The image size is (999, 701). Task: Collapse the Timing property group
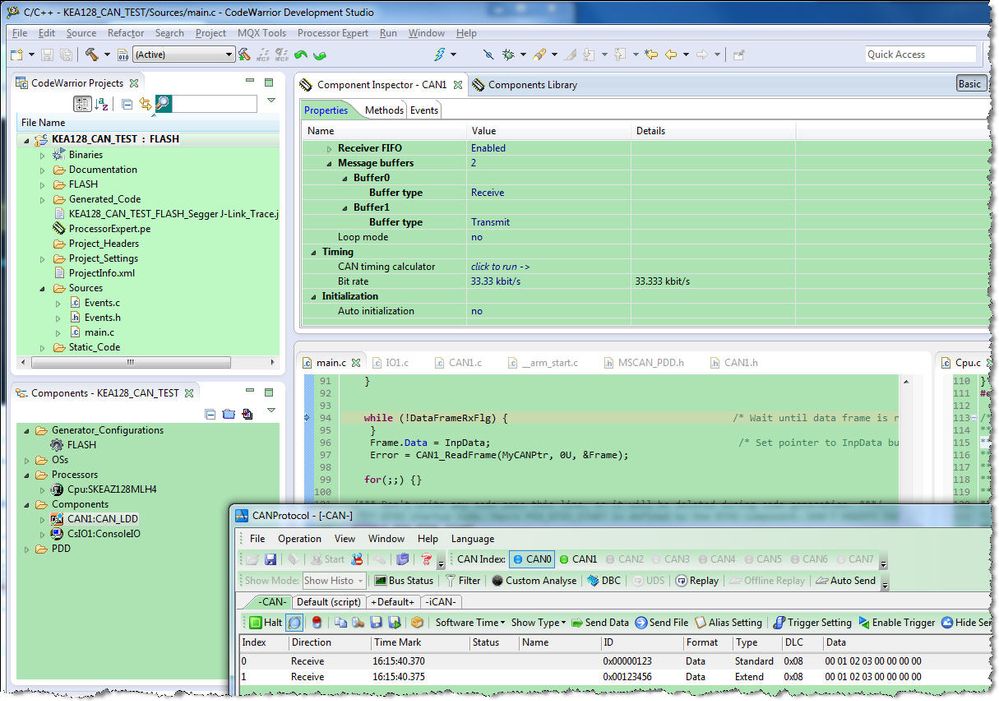point(313,252)
